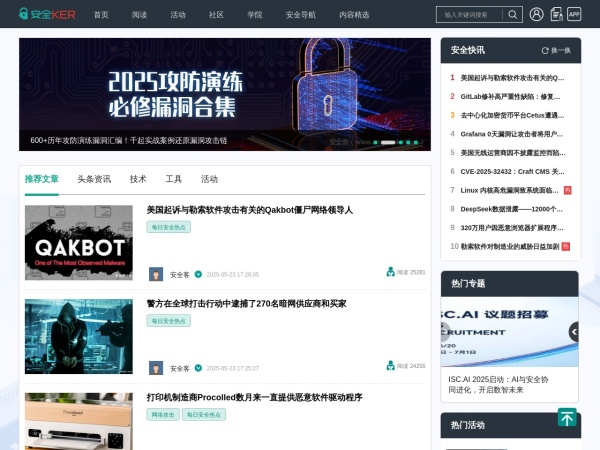Click the write-article document icon

click(x=556, y=14)
